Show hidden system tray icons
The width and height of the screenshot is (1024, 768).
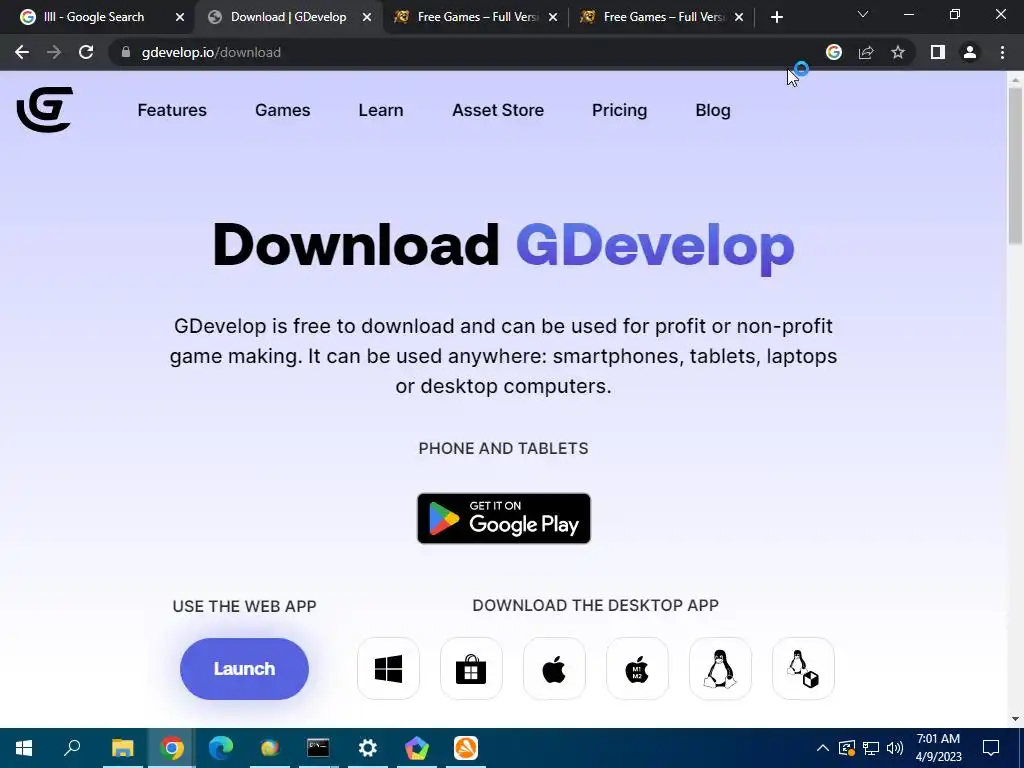coord(823,748)
